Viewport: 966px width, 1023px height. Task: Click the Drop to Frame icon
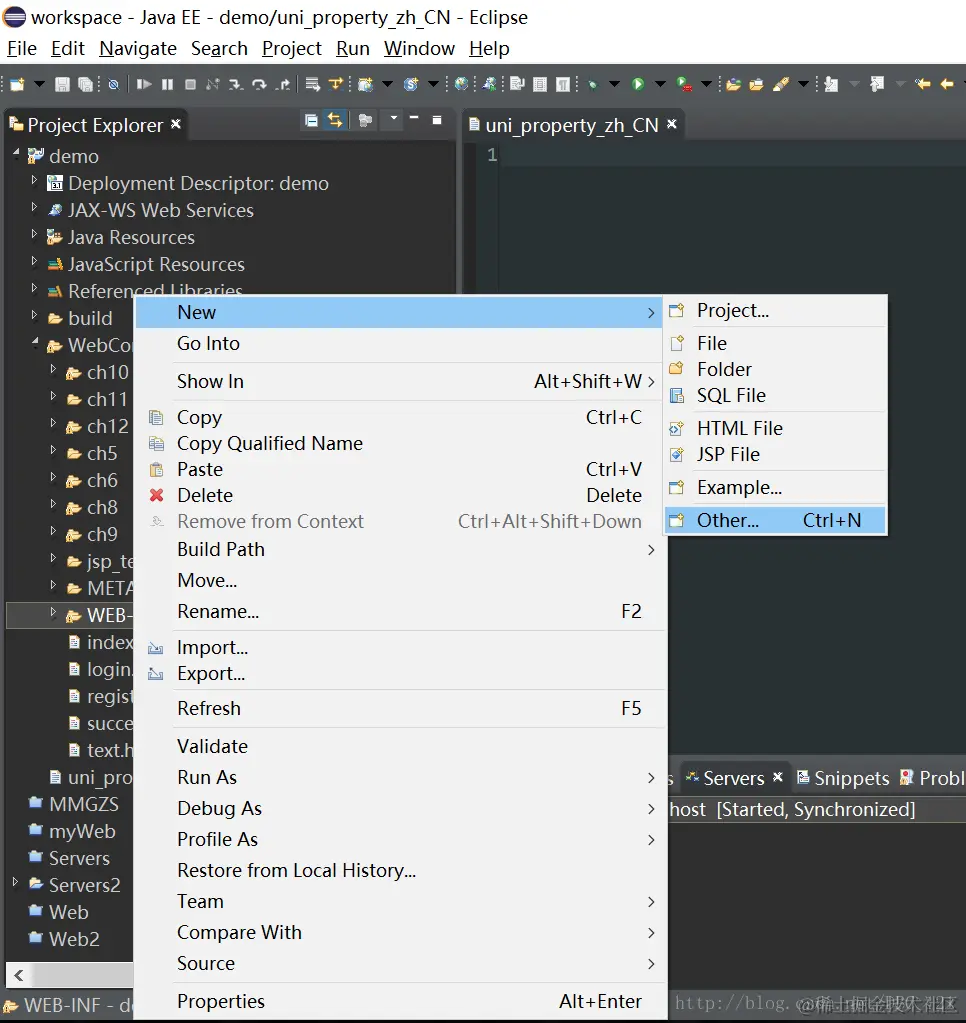tap(312, 84)
